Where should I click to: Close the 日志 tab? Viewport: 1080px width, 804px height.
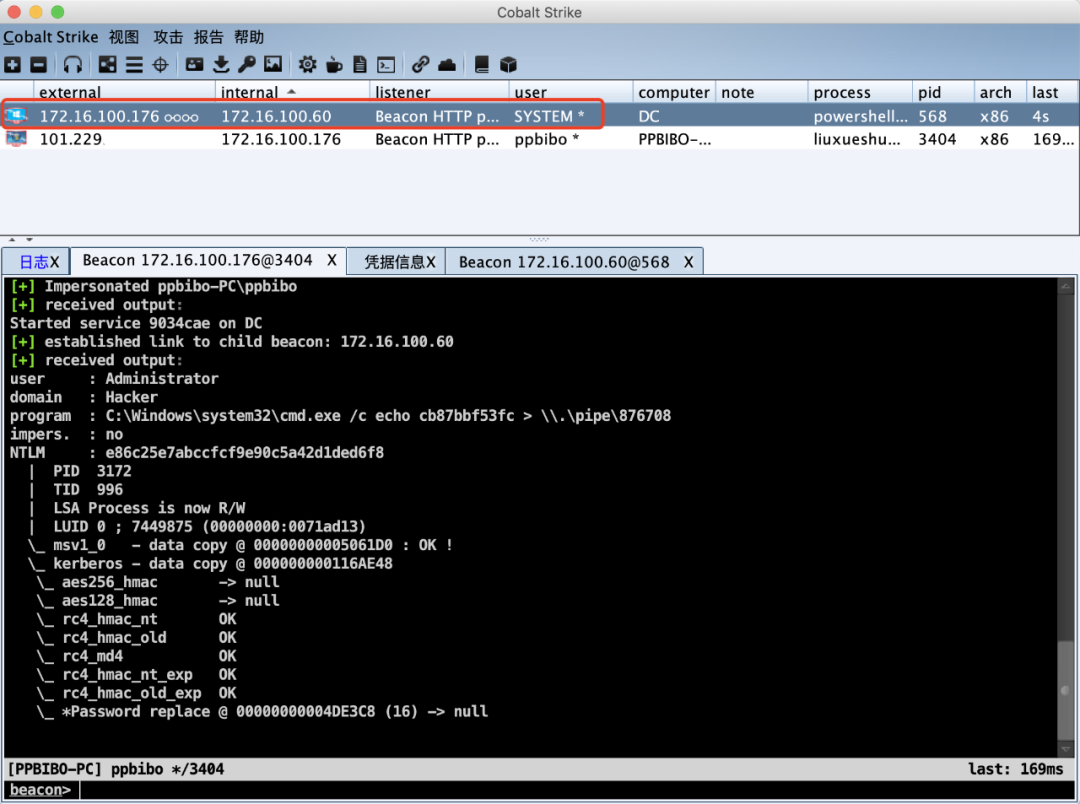click(x=55, y=262)
